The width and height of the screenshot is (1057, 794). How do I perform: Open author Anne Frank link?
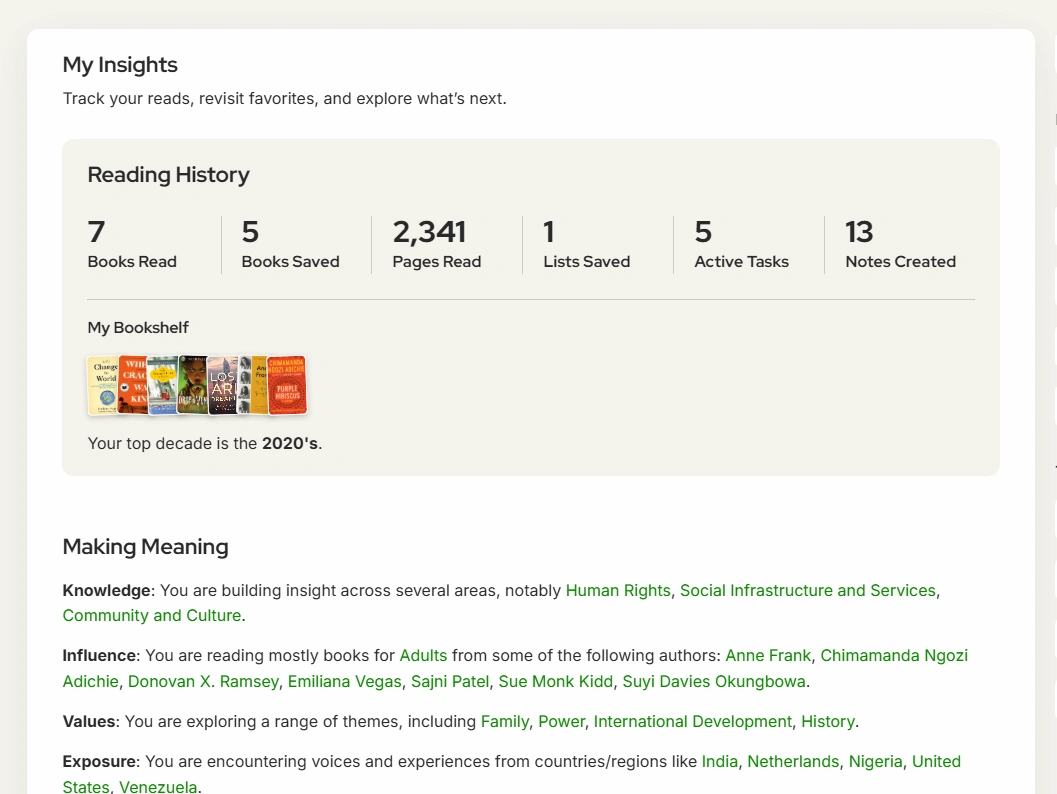tap(767, 655)
